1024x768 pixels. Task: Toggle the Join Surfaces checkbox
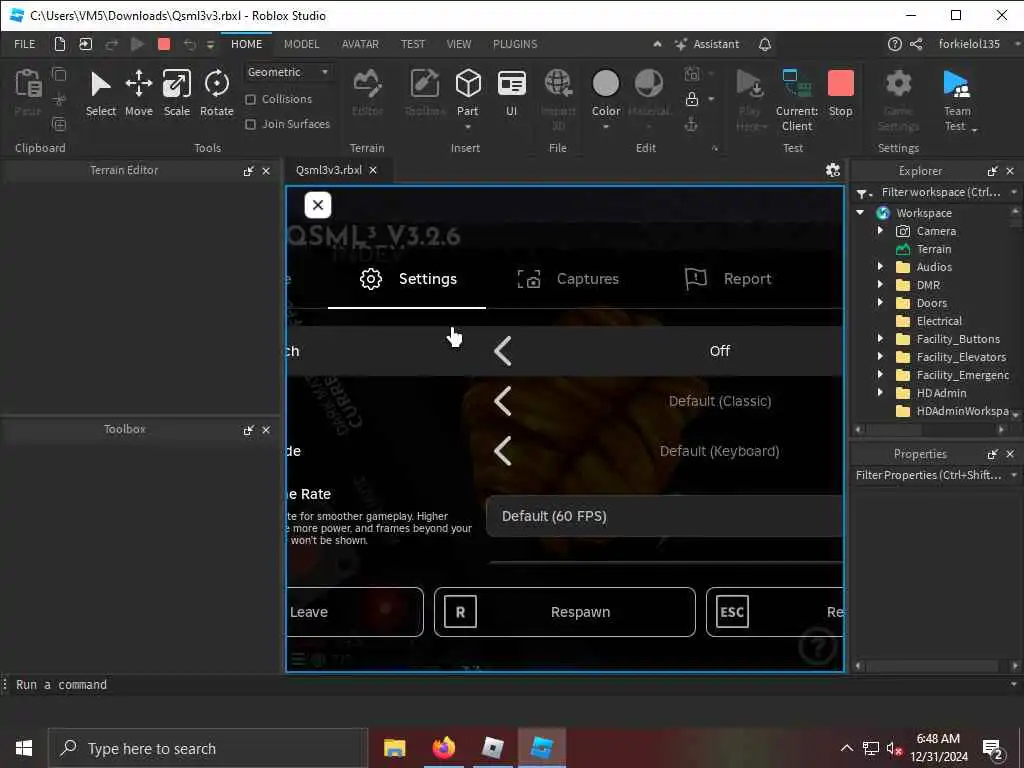click(x=250, y=124)
